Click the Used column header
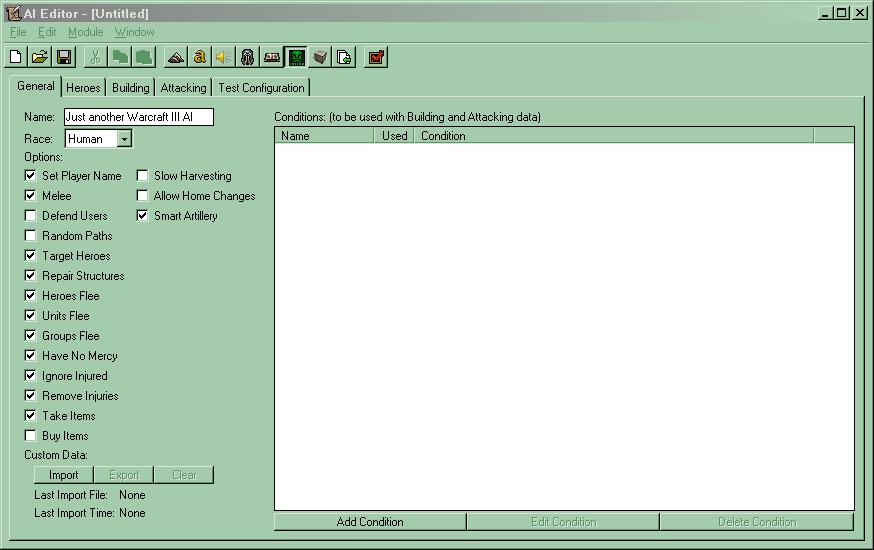Screen dimensions: 874x550 pyautogui.click(x=394, y=136)
